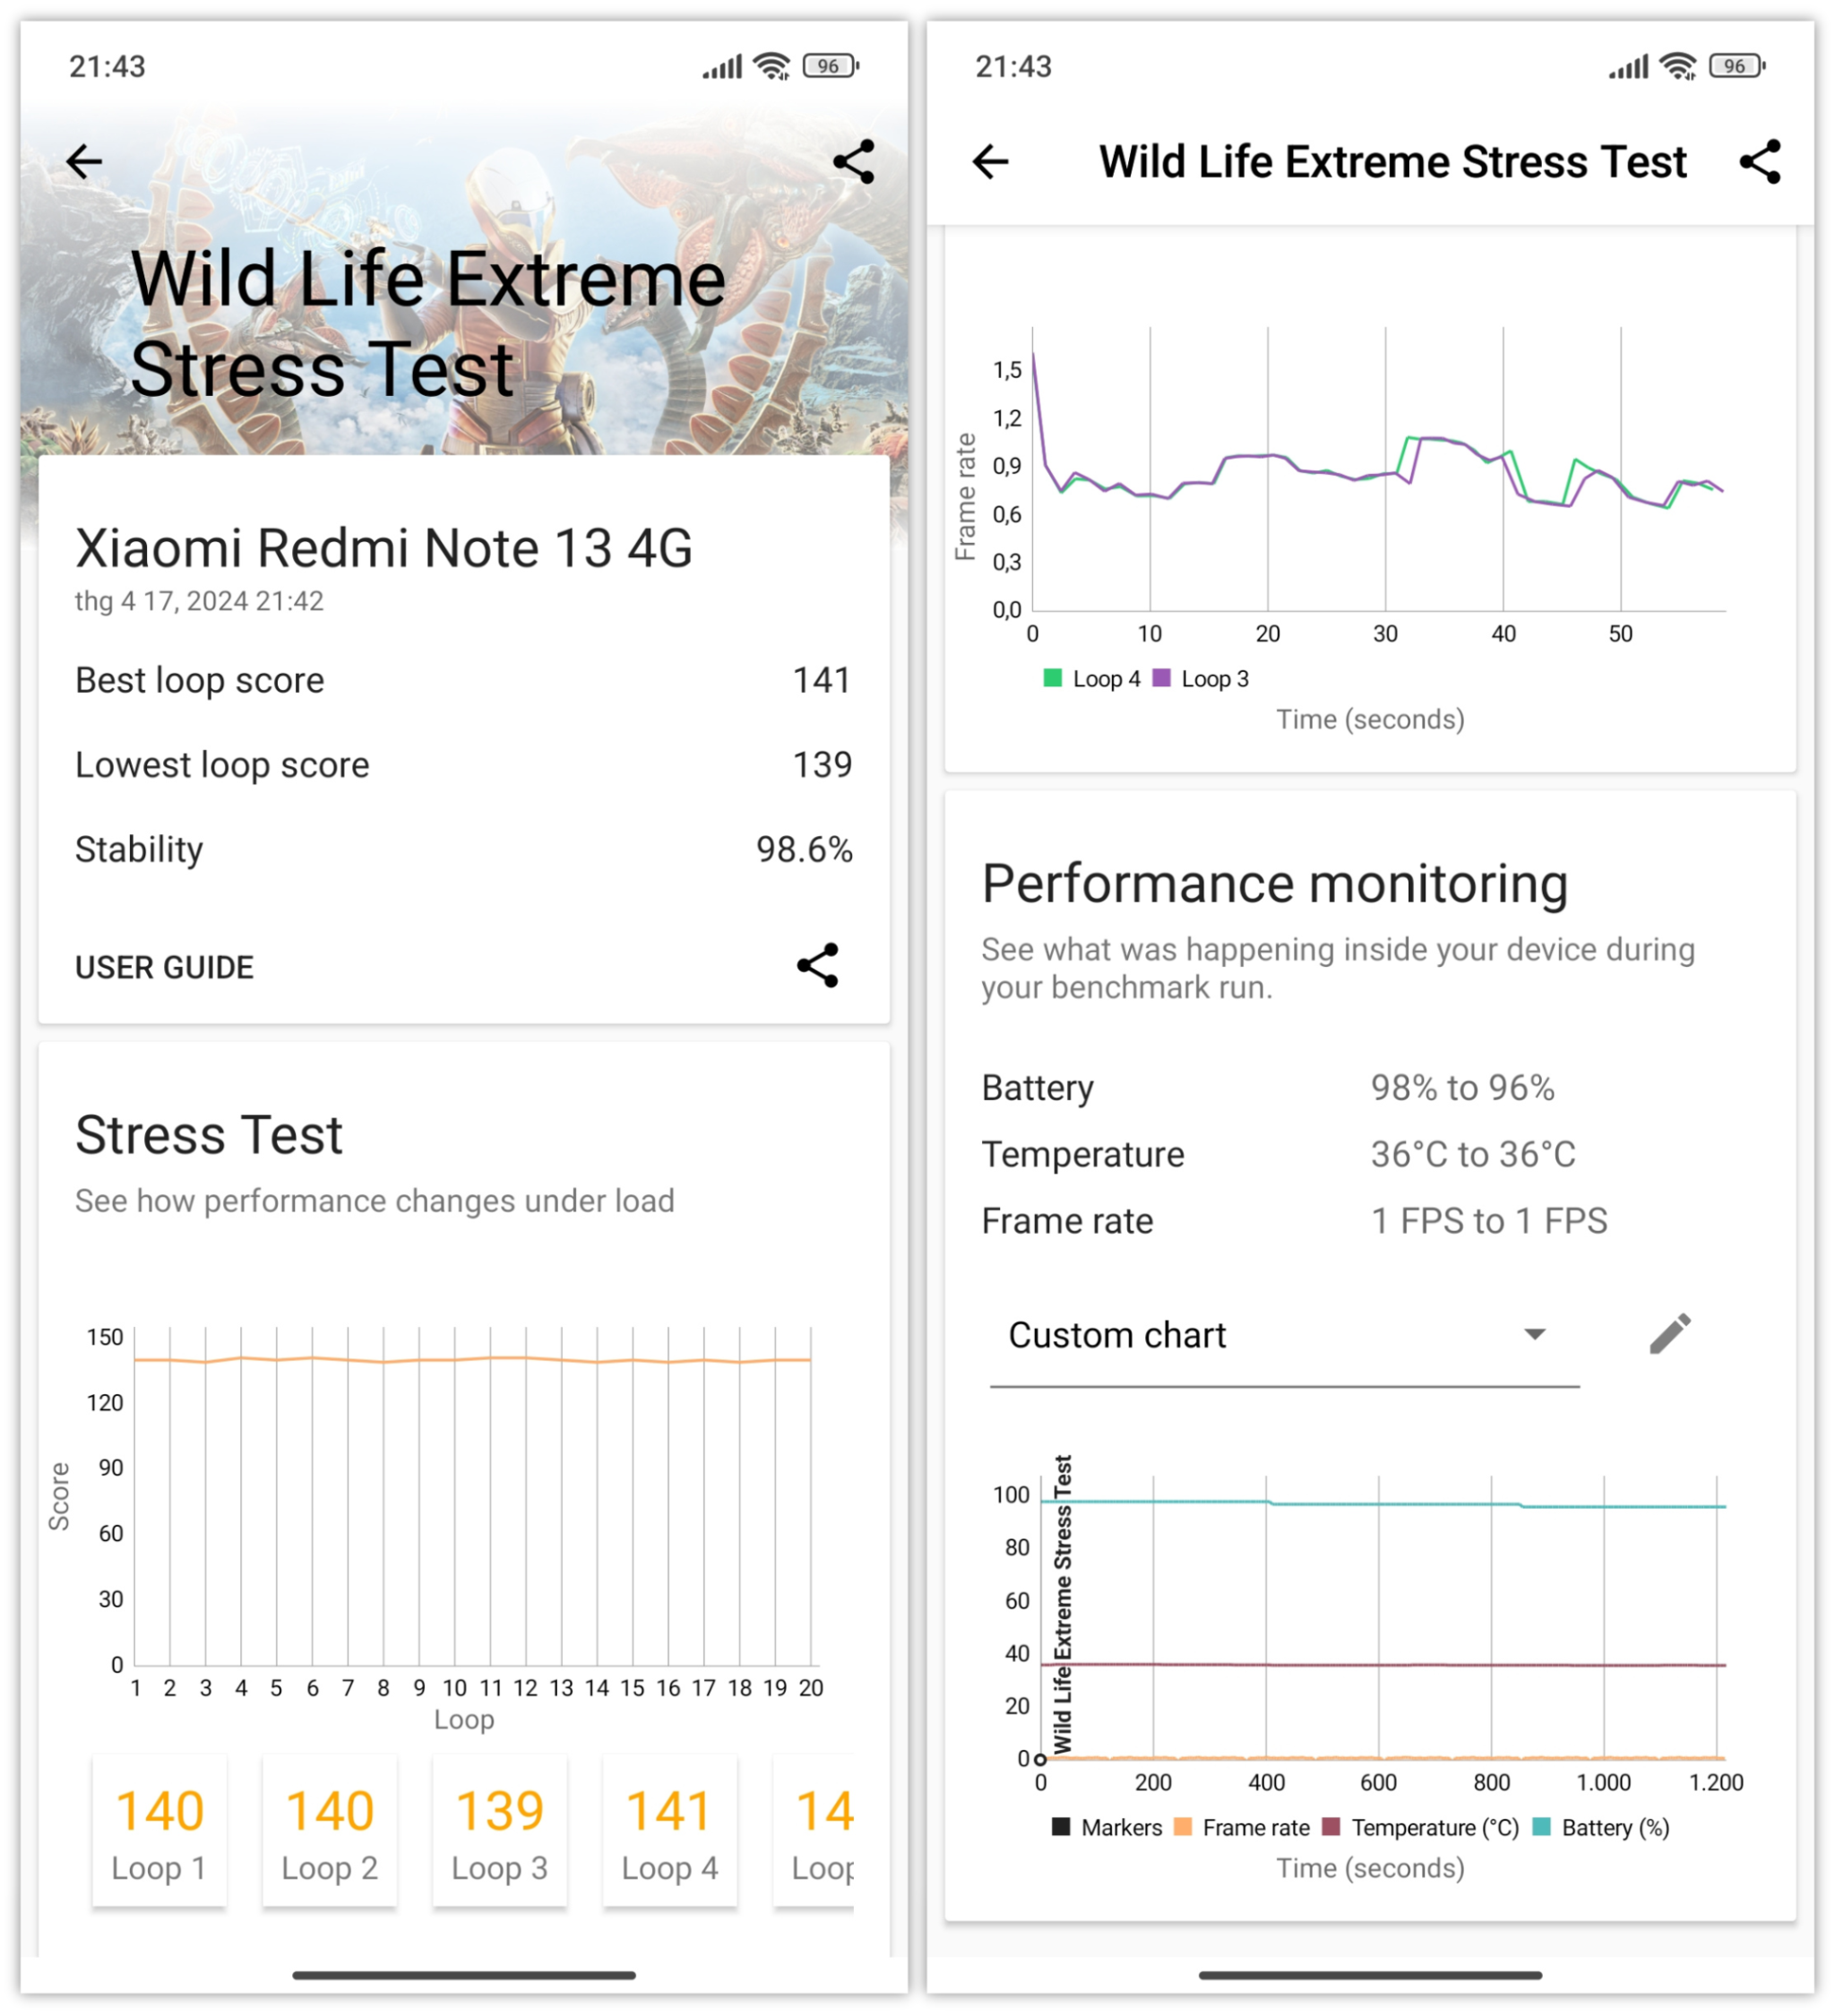Toggle Frame rate legend swatch
The height and width of the screenshot is (2016, 1835).
pos(1182,1827)
